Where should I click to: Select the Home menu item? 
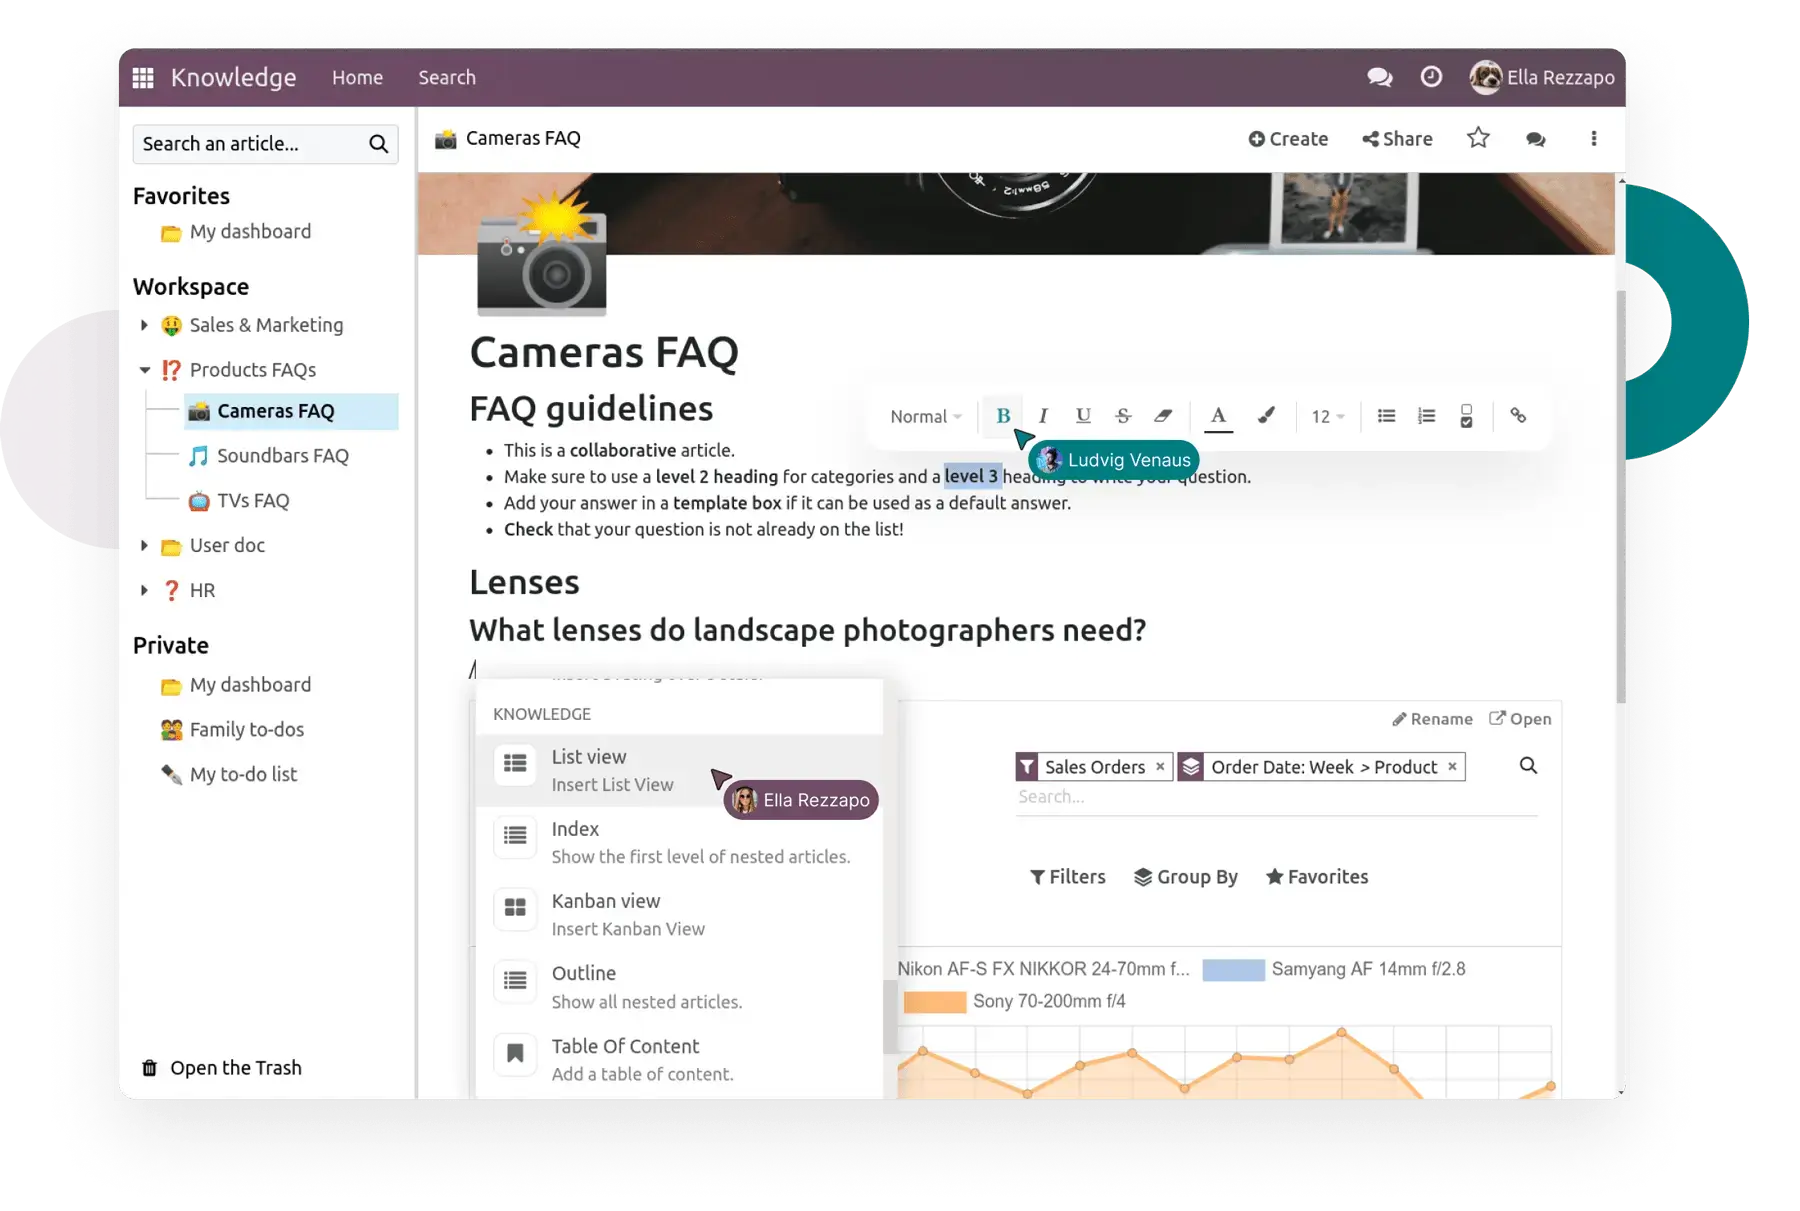pos(357,77)
